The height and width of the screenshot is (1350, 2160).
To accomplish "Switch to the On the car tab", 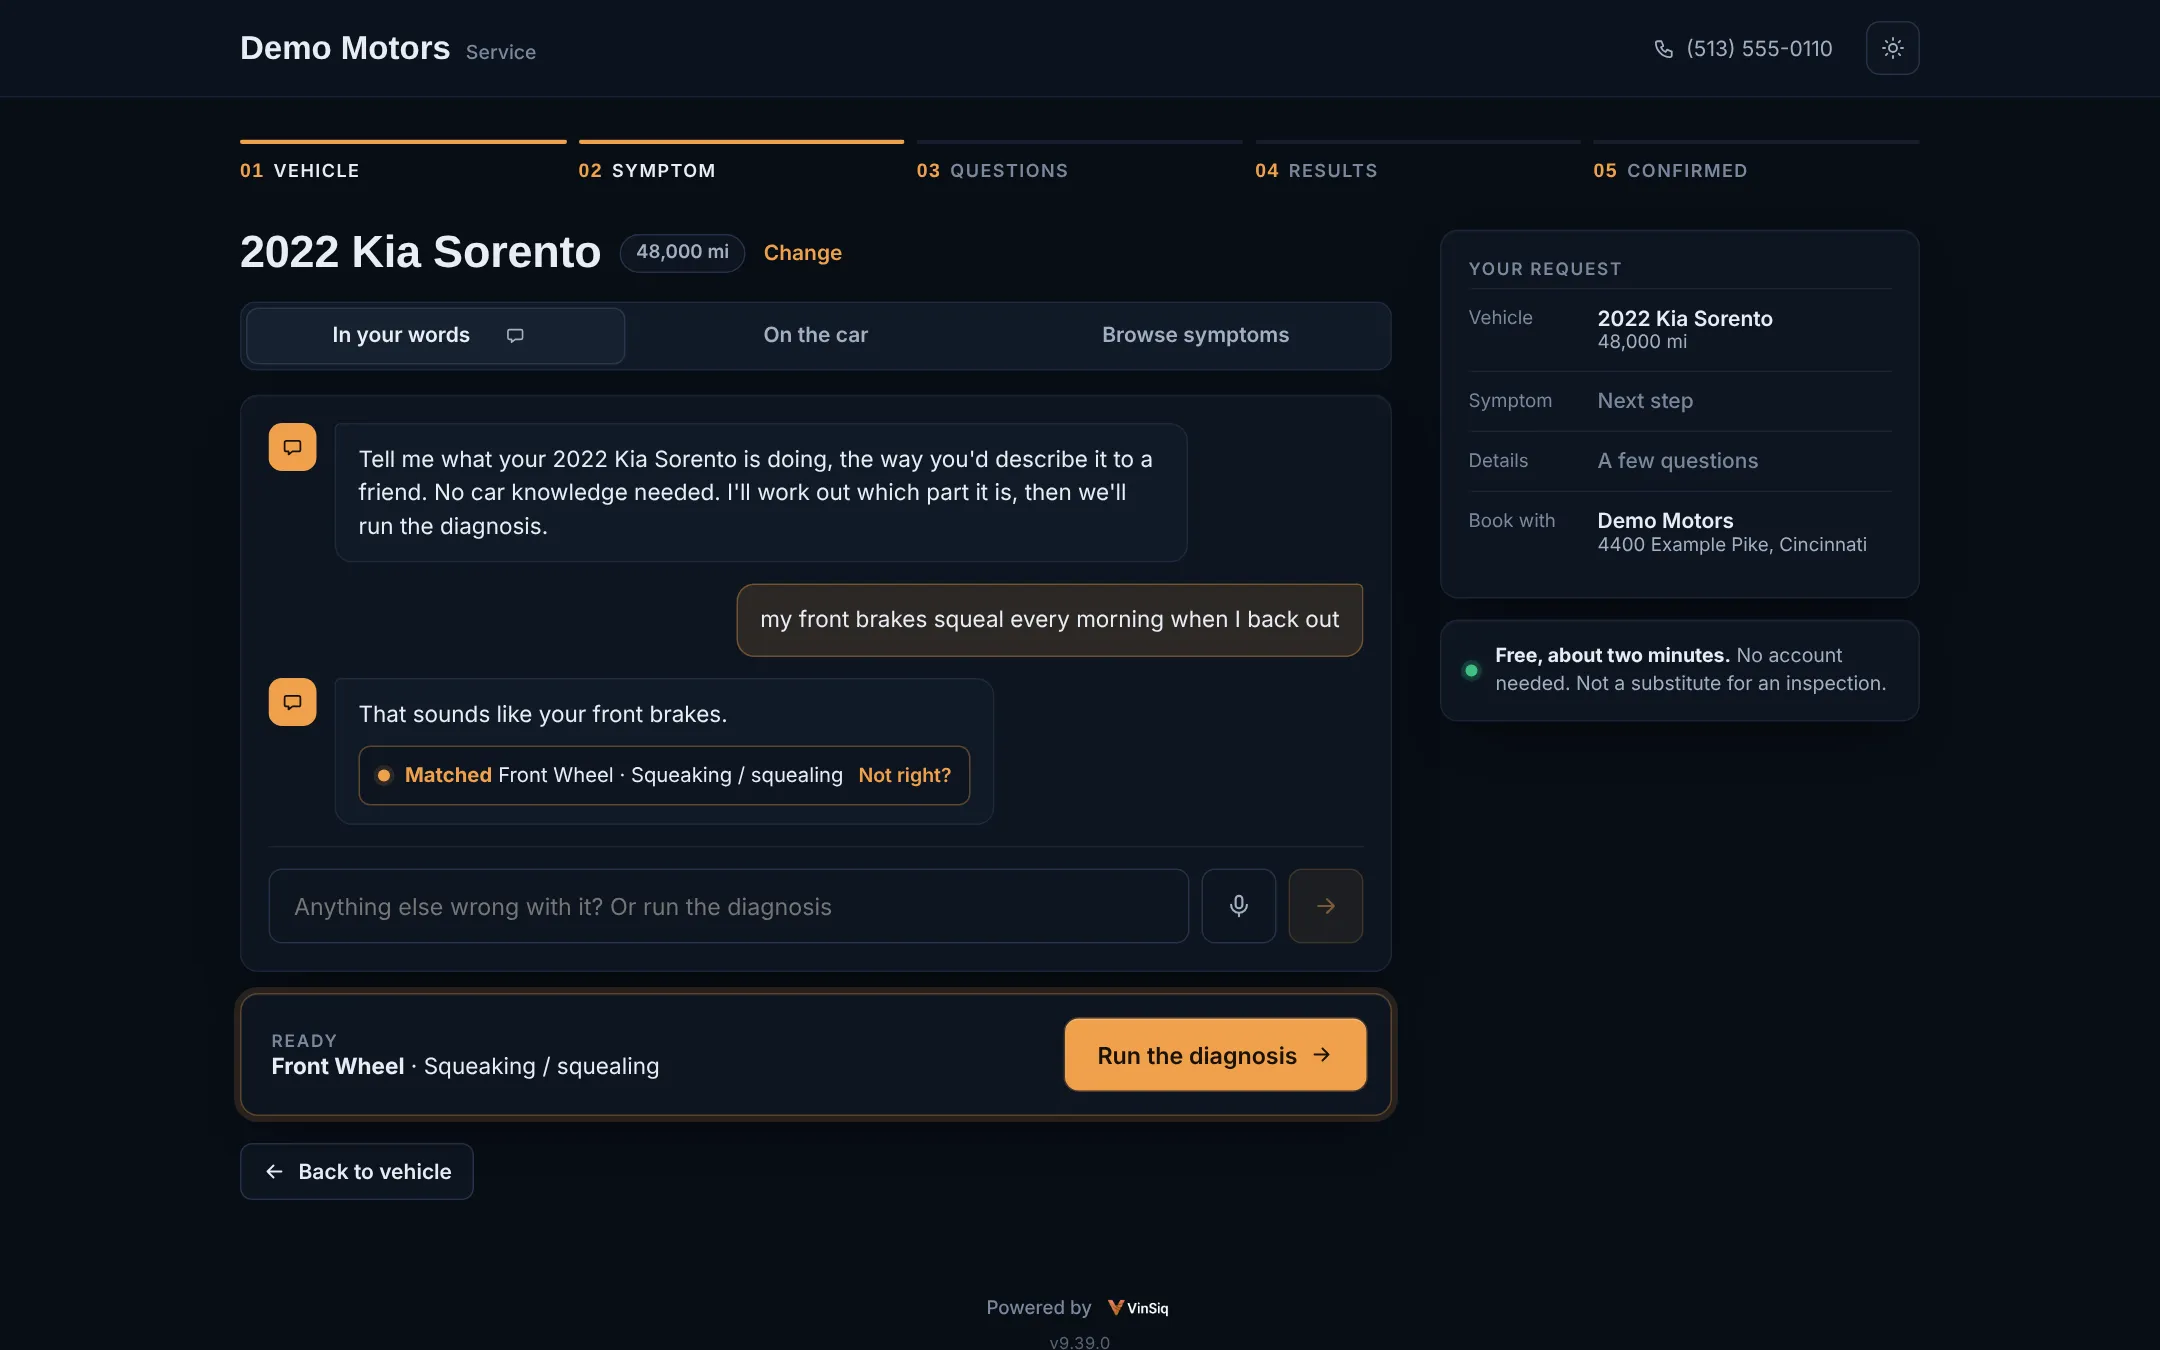I will point(815,335).
